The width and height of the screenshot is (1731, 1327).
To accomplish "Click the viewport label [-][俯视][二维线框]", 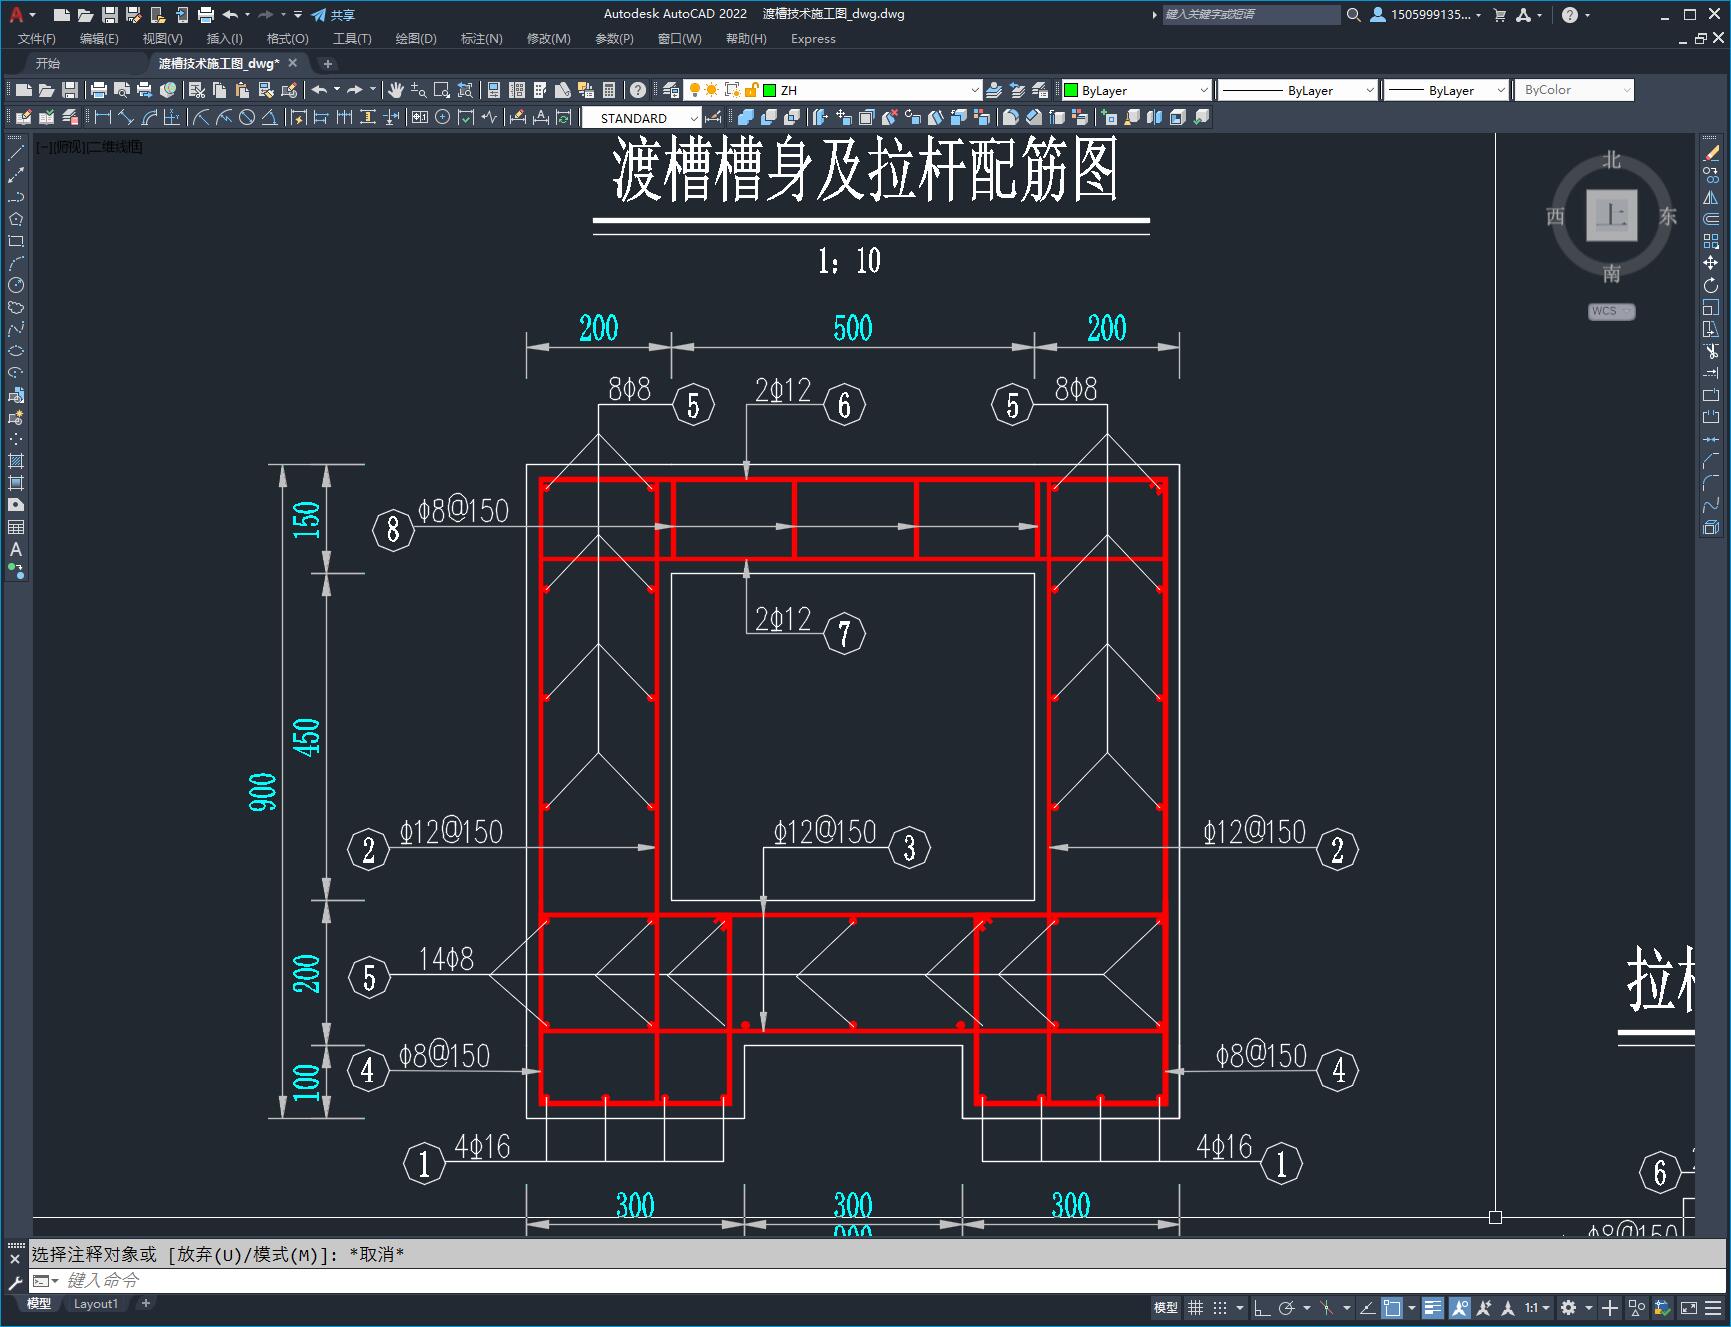I will tap(89, 147).
